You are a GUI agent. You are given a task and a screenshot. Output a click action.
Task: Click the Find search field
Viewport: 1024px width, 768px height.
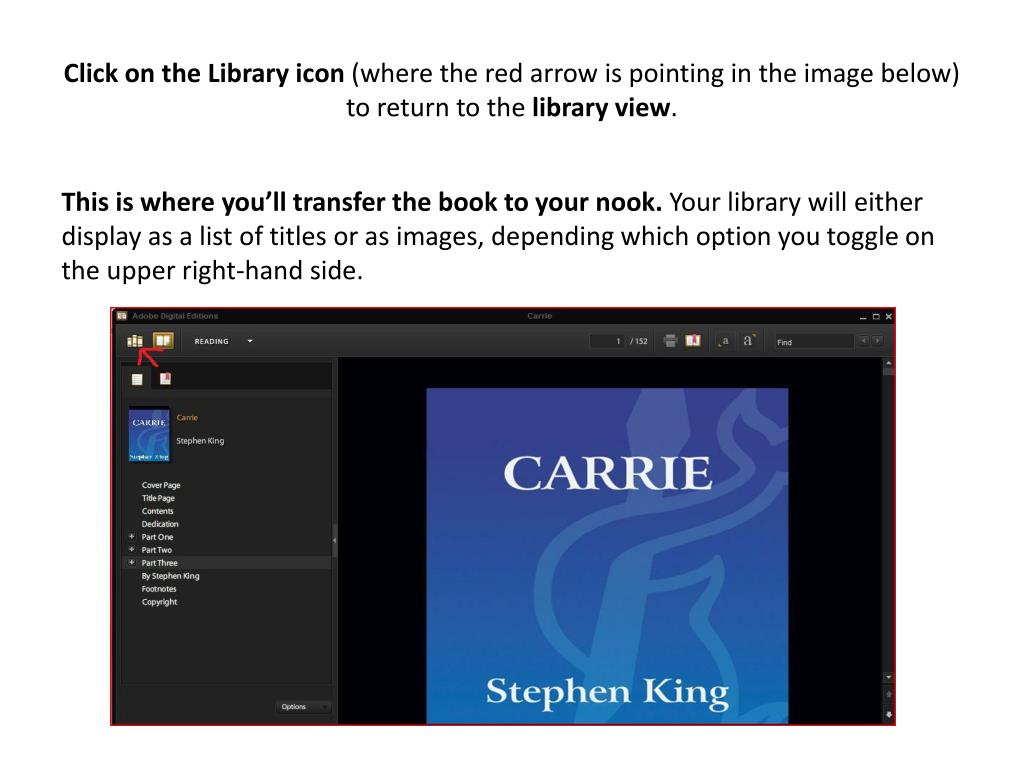point(814,342)
